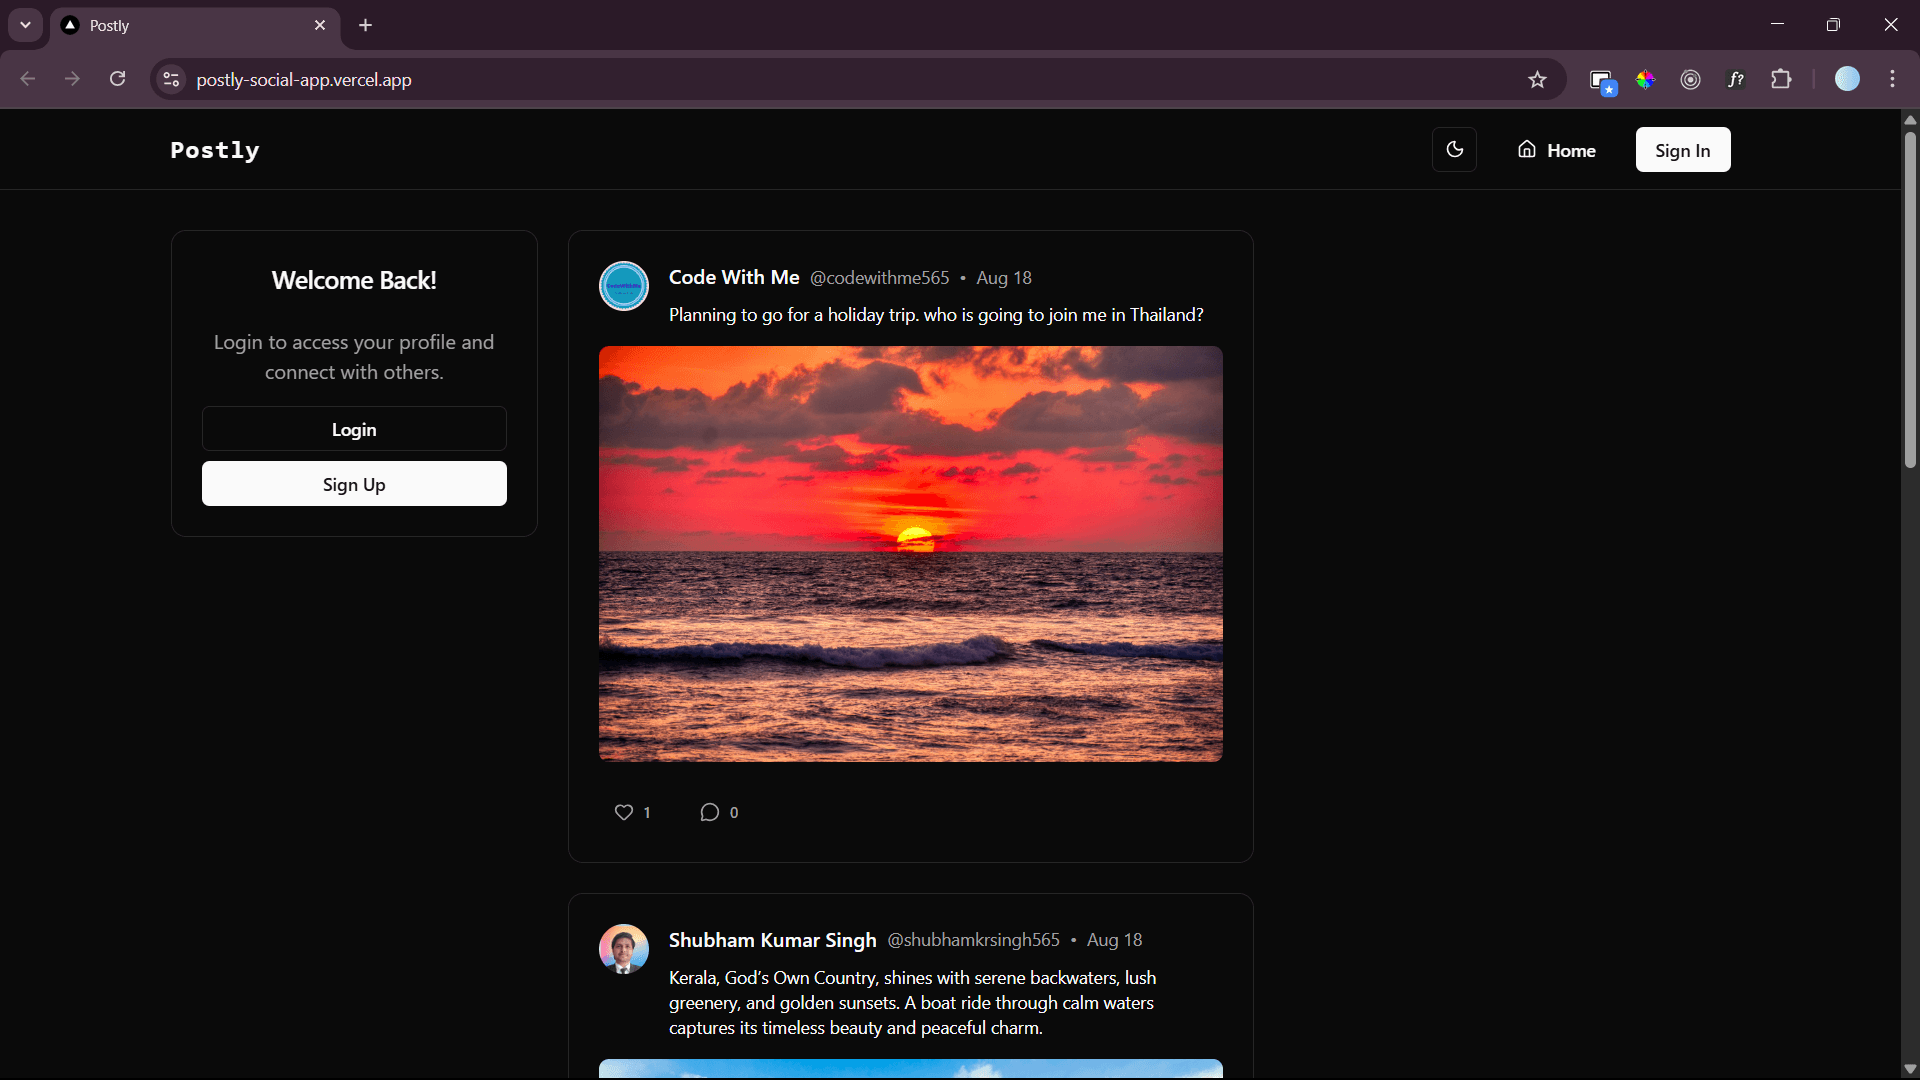Open comments on the Thailand trip post
This screenshot has height=1080, width=1920.
709,811
